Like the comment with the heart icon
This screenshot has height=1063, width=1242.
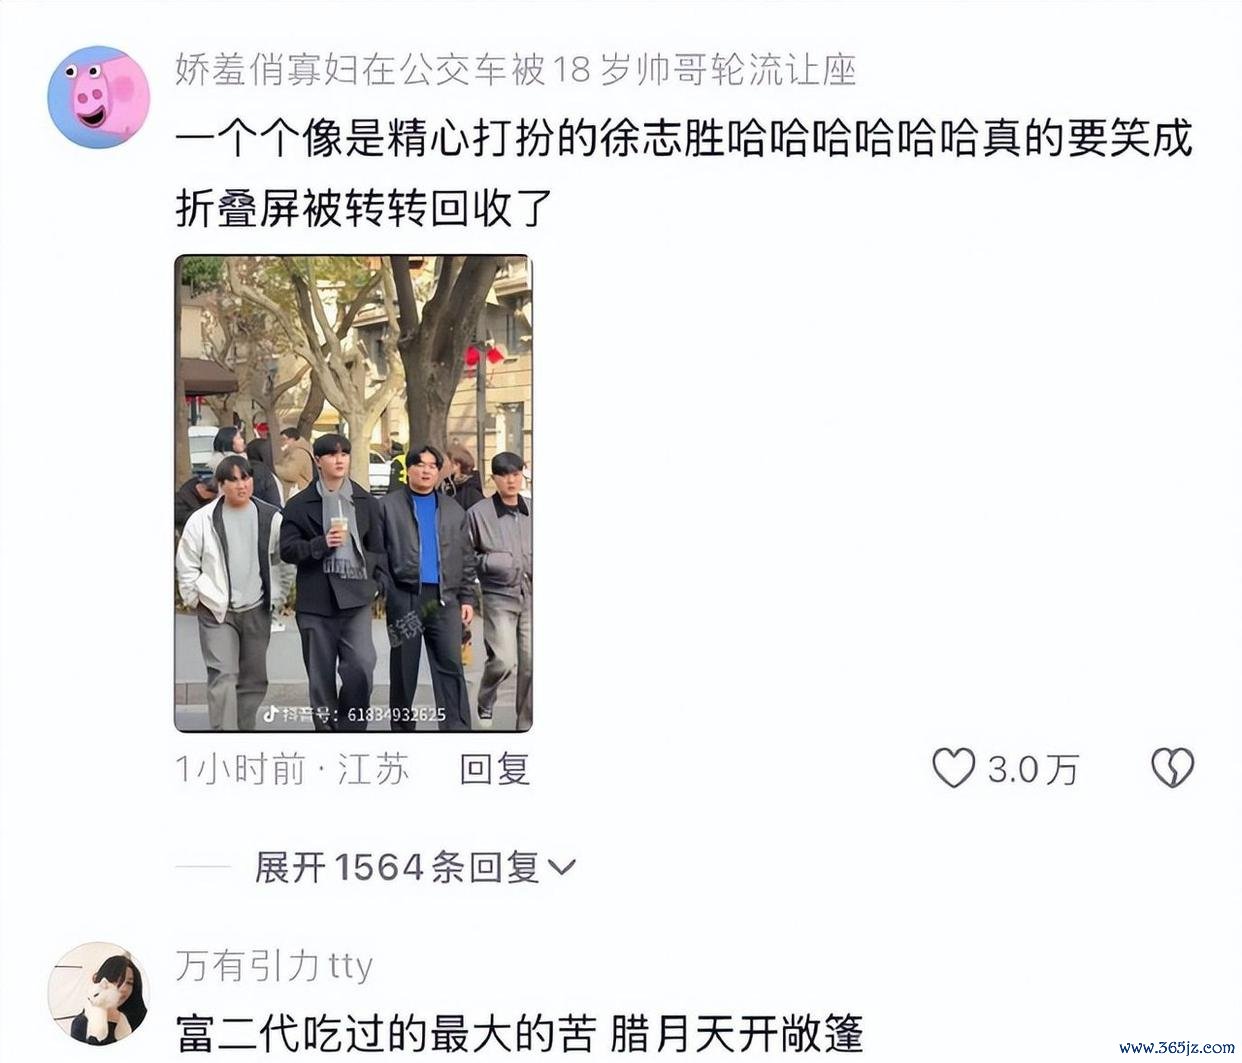point(953,768)
